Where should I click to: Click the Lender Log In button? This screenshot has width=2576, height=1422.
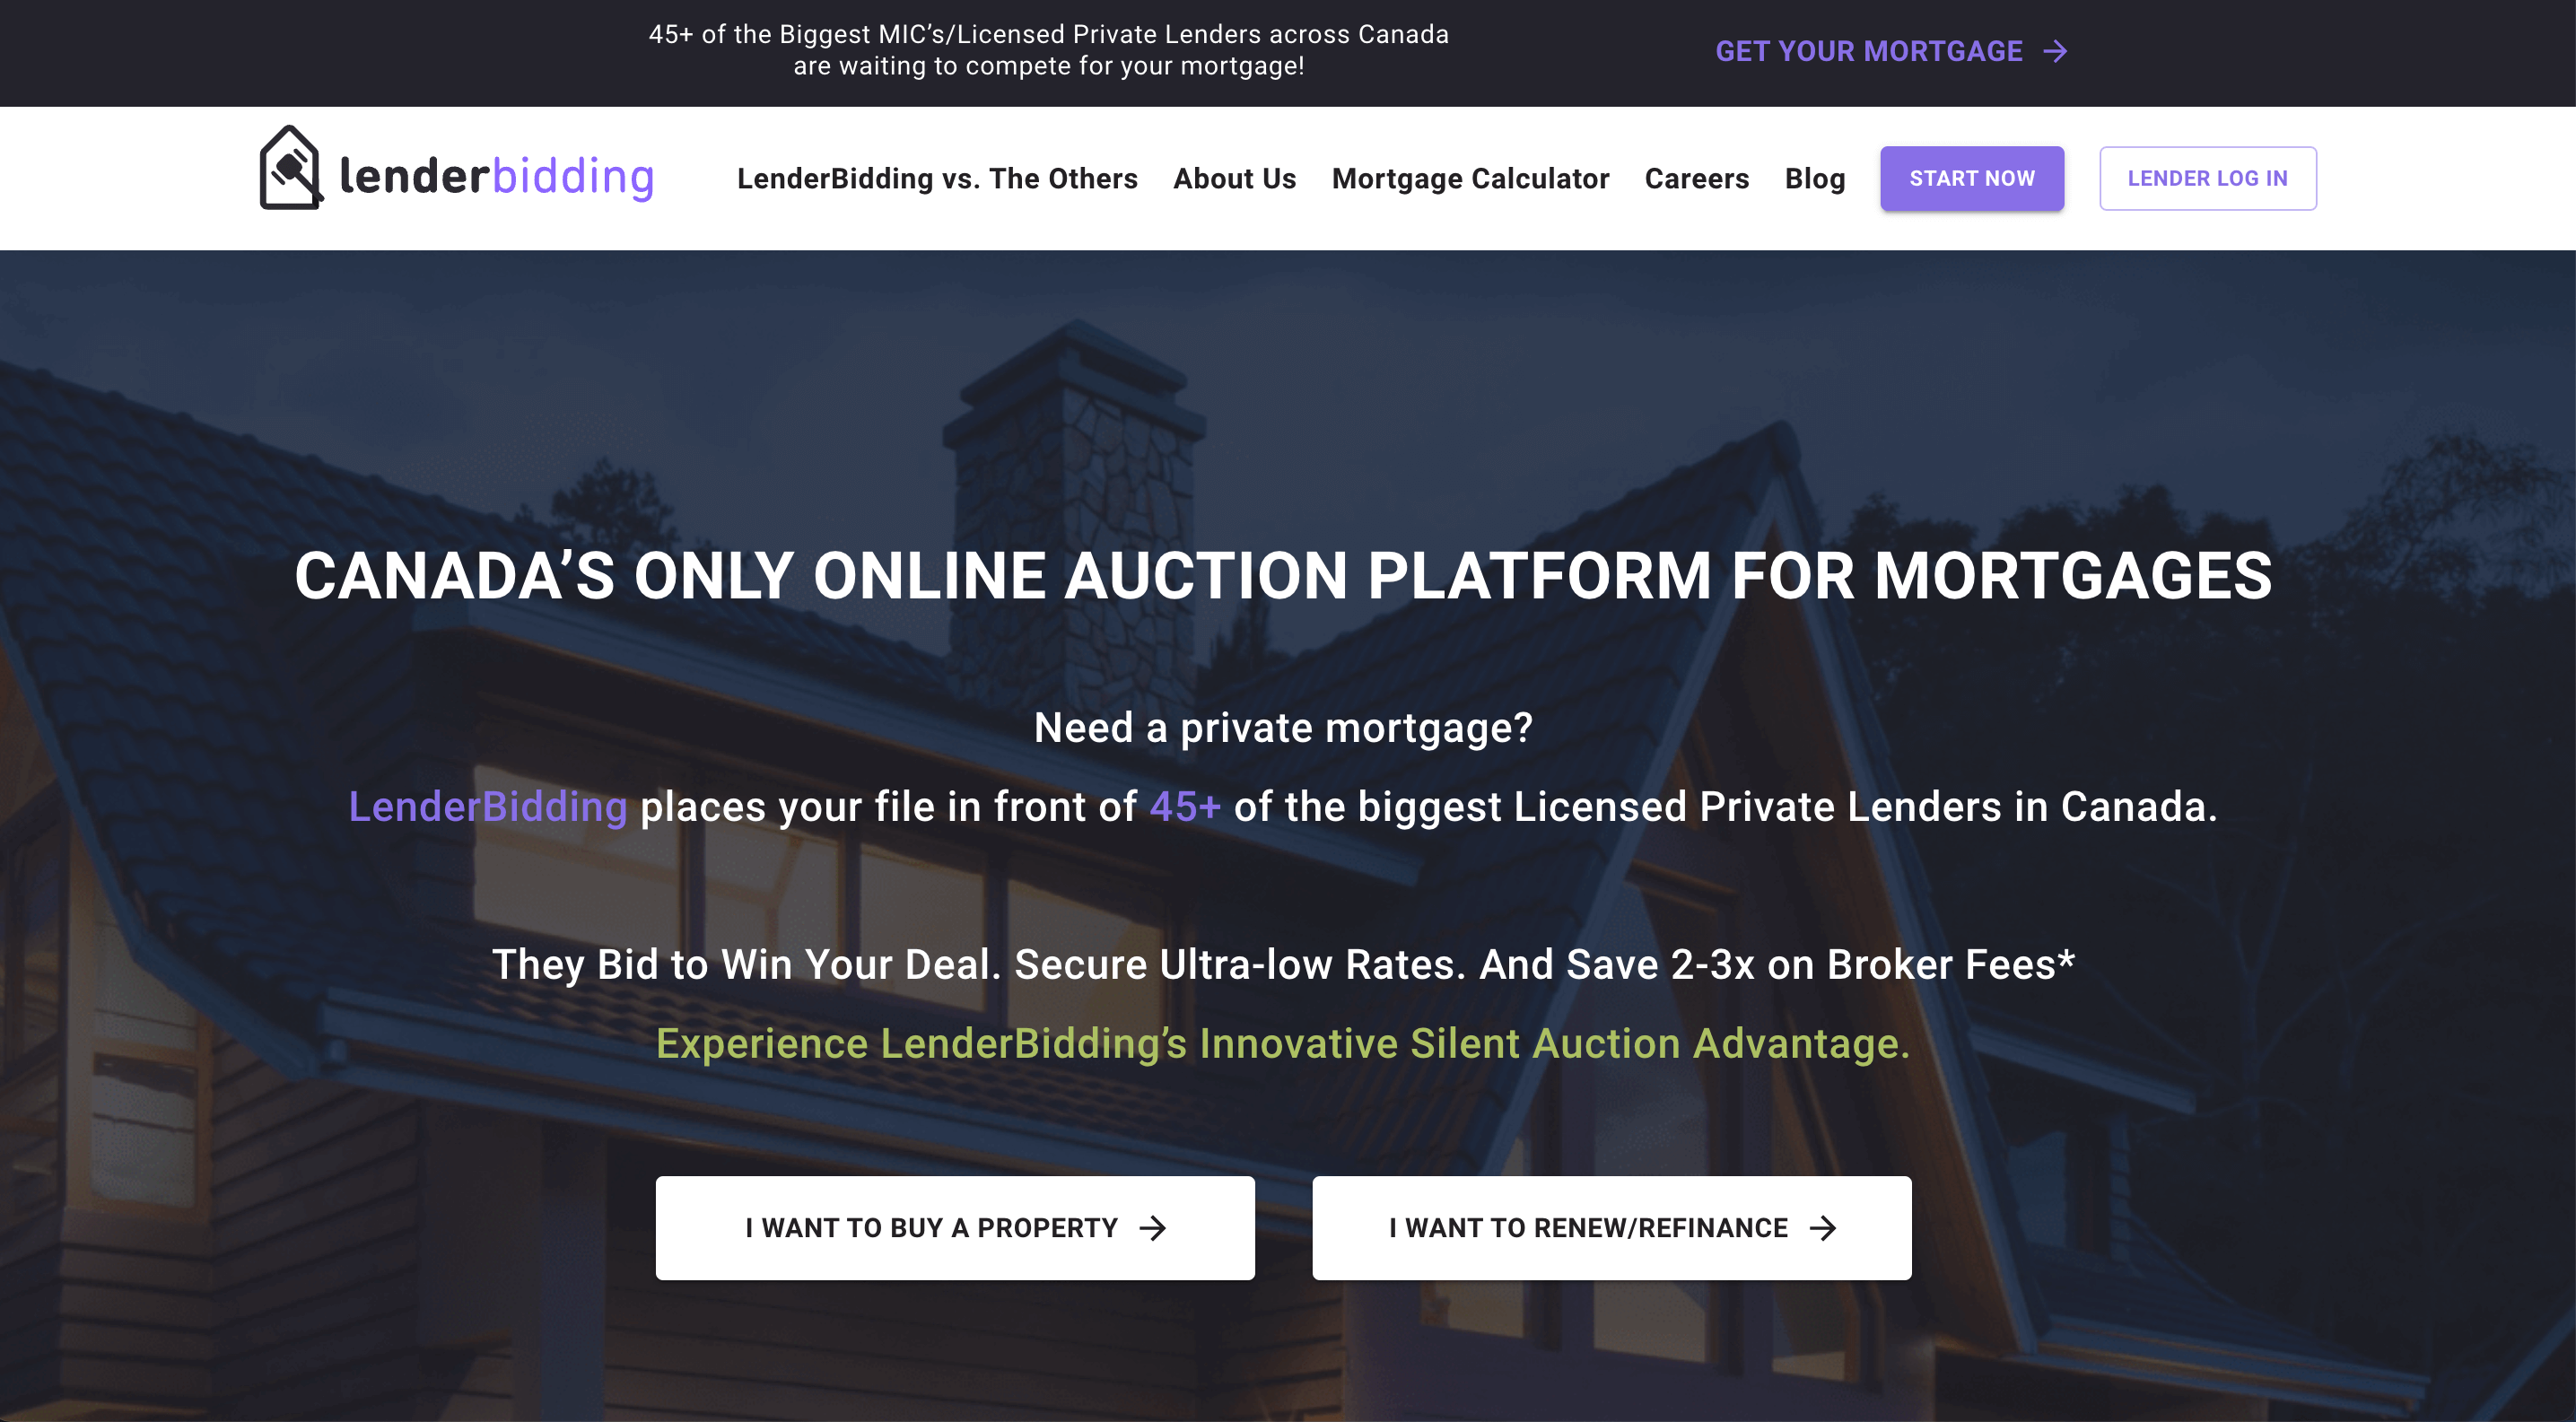[x=2207, y=178]
